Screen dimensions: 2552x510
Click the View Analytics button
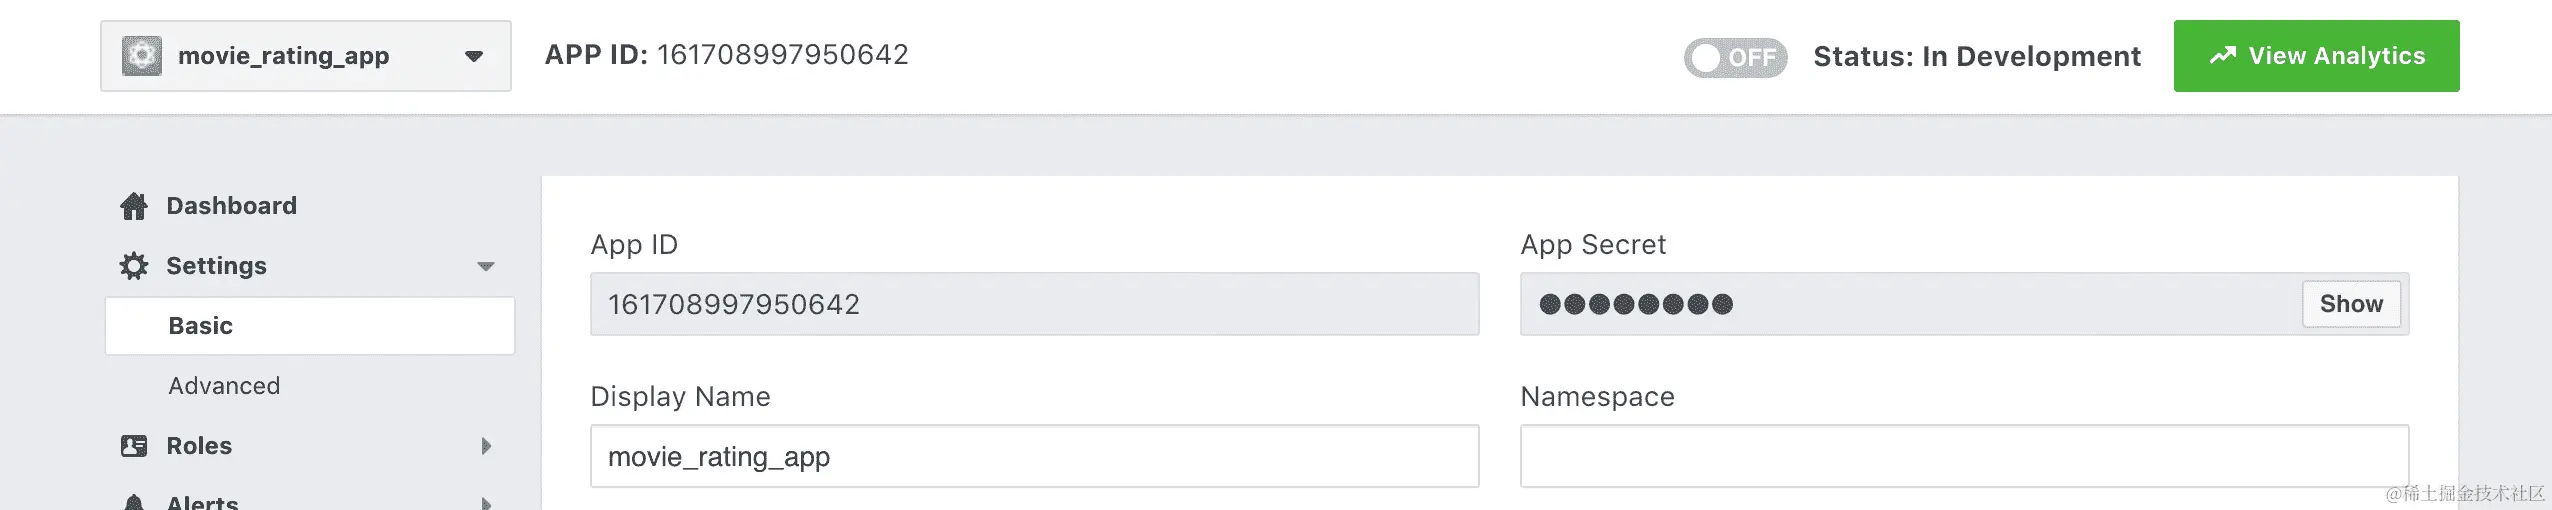click(2316, 56)
